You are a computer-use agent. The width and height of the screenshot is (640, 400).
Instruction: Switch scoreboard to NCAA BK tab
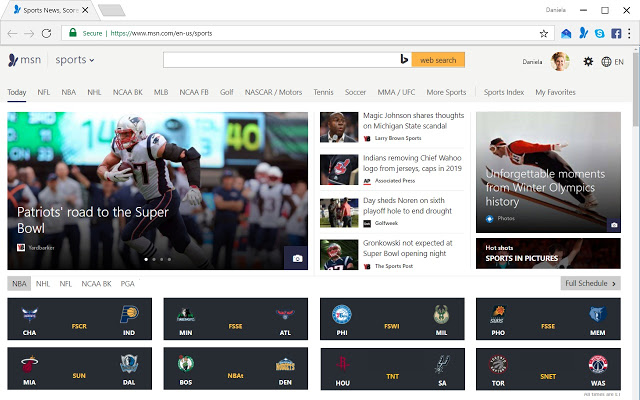96,284
